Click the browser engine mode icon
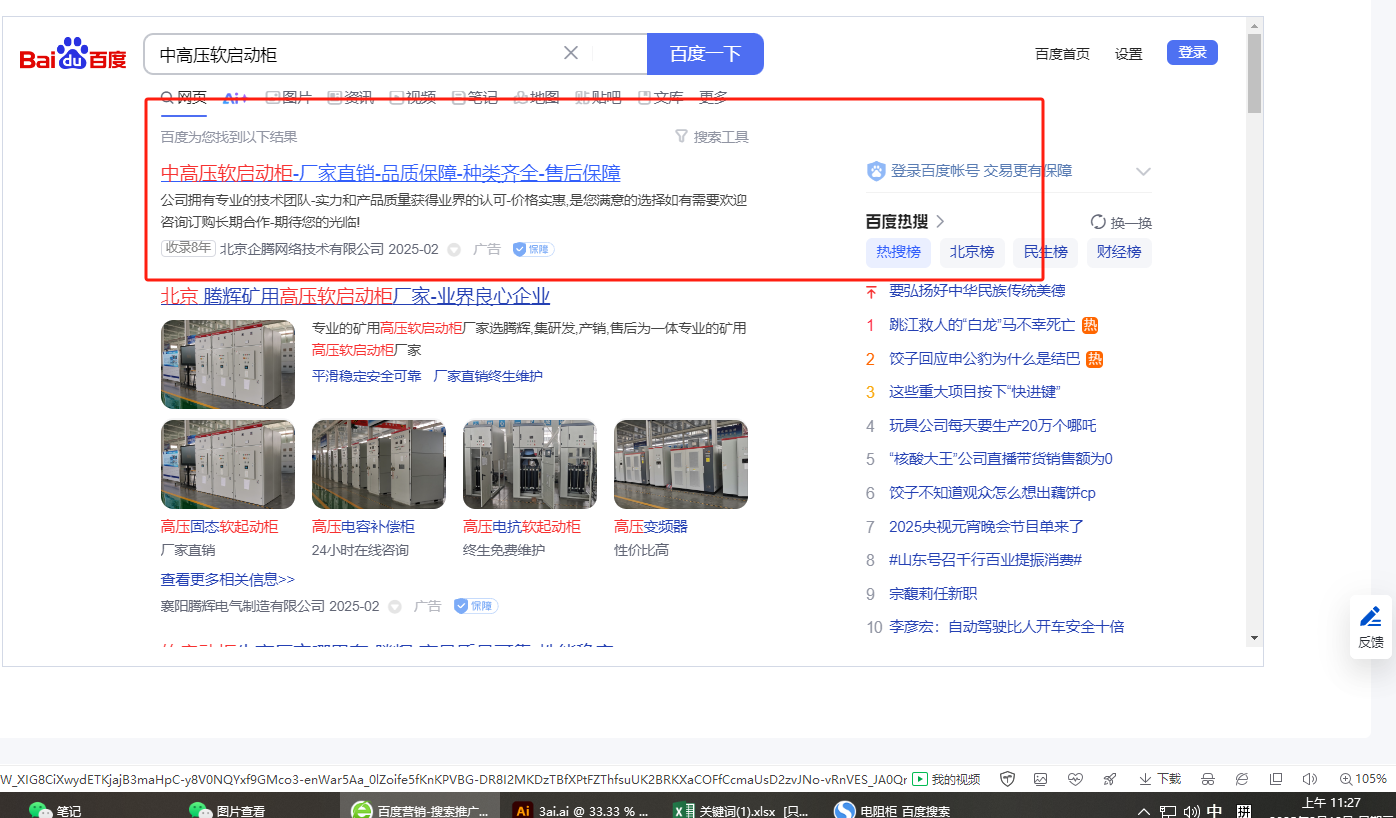1396x818 pixels. point(1241,779)
